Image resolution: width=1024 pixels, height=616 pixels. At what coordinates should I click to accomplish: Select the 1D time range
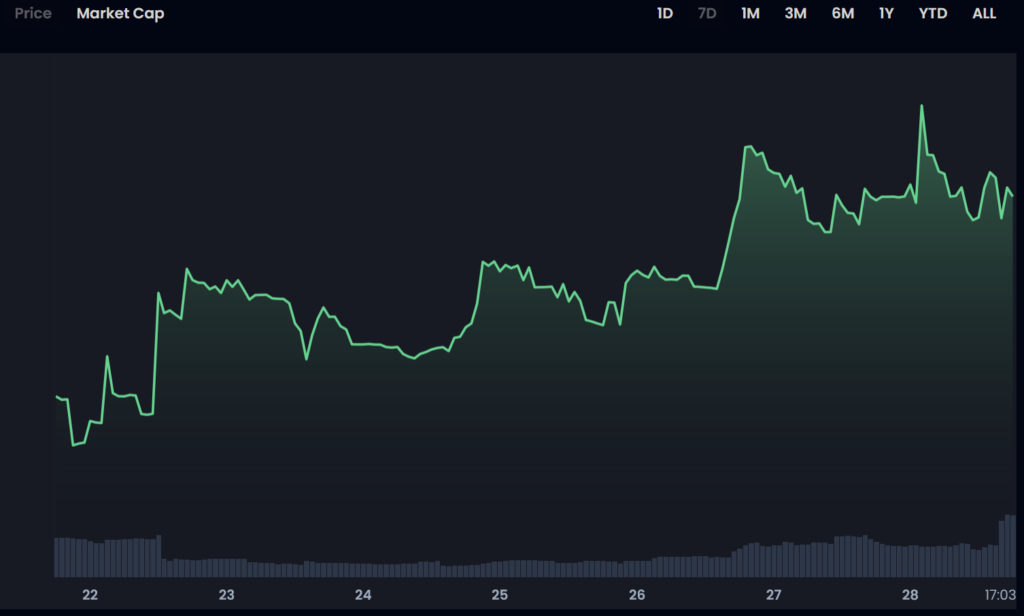click(665, 14)
